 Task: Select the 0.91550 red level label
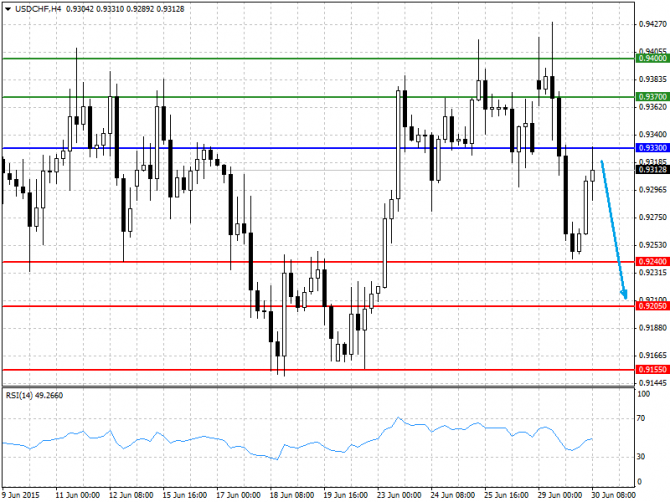coord(652,370)
